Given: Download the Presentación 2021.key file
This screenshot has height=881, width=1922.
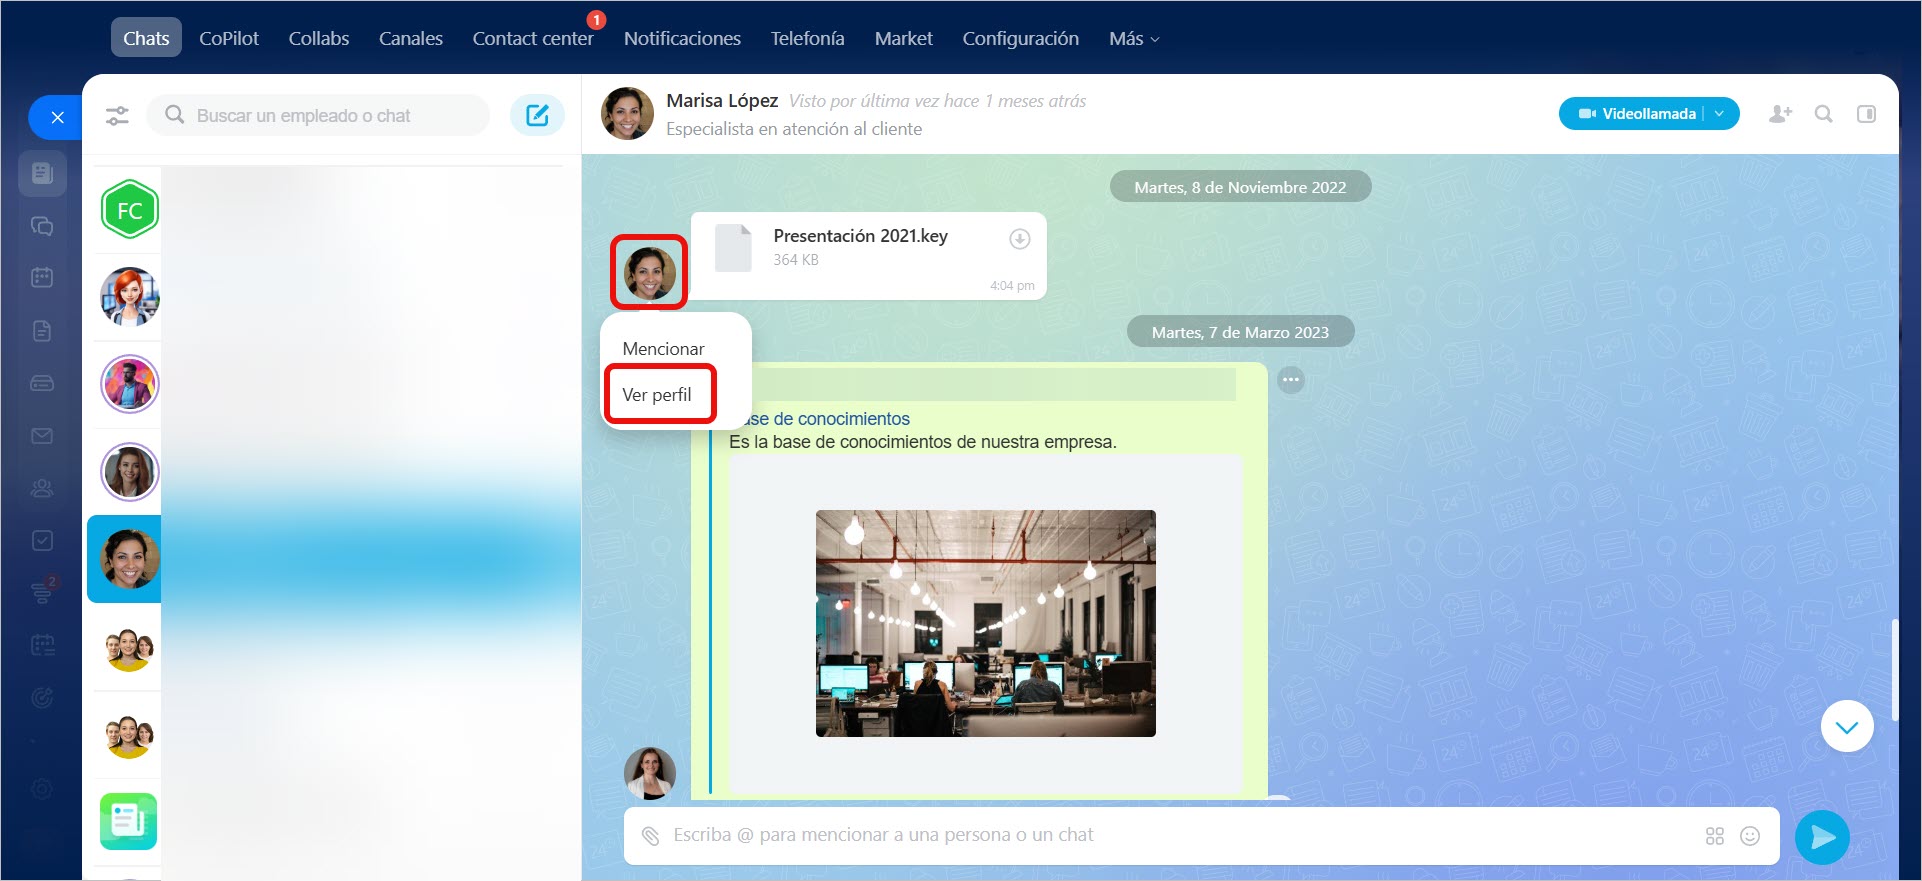Looking at the screenshot, I should click(x=1019, y=239).
